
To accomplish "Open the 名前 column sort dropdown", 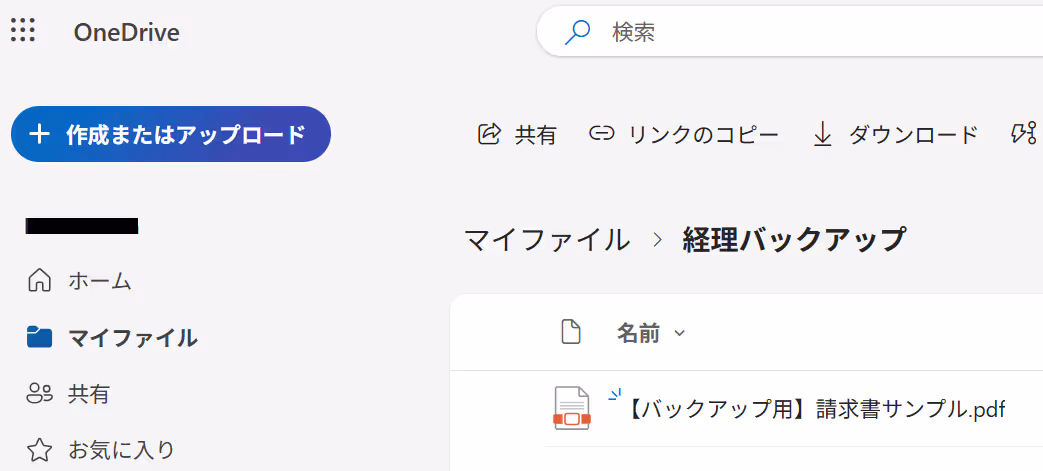I will 651,333.
